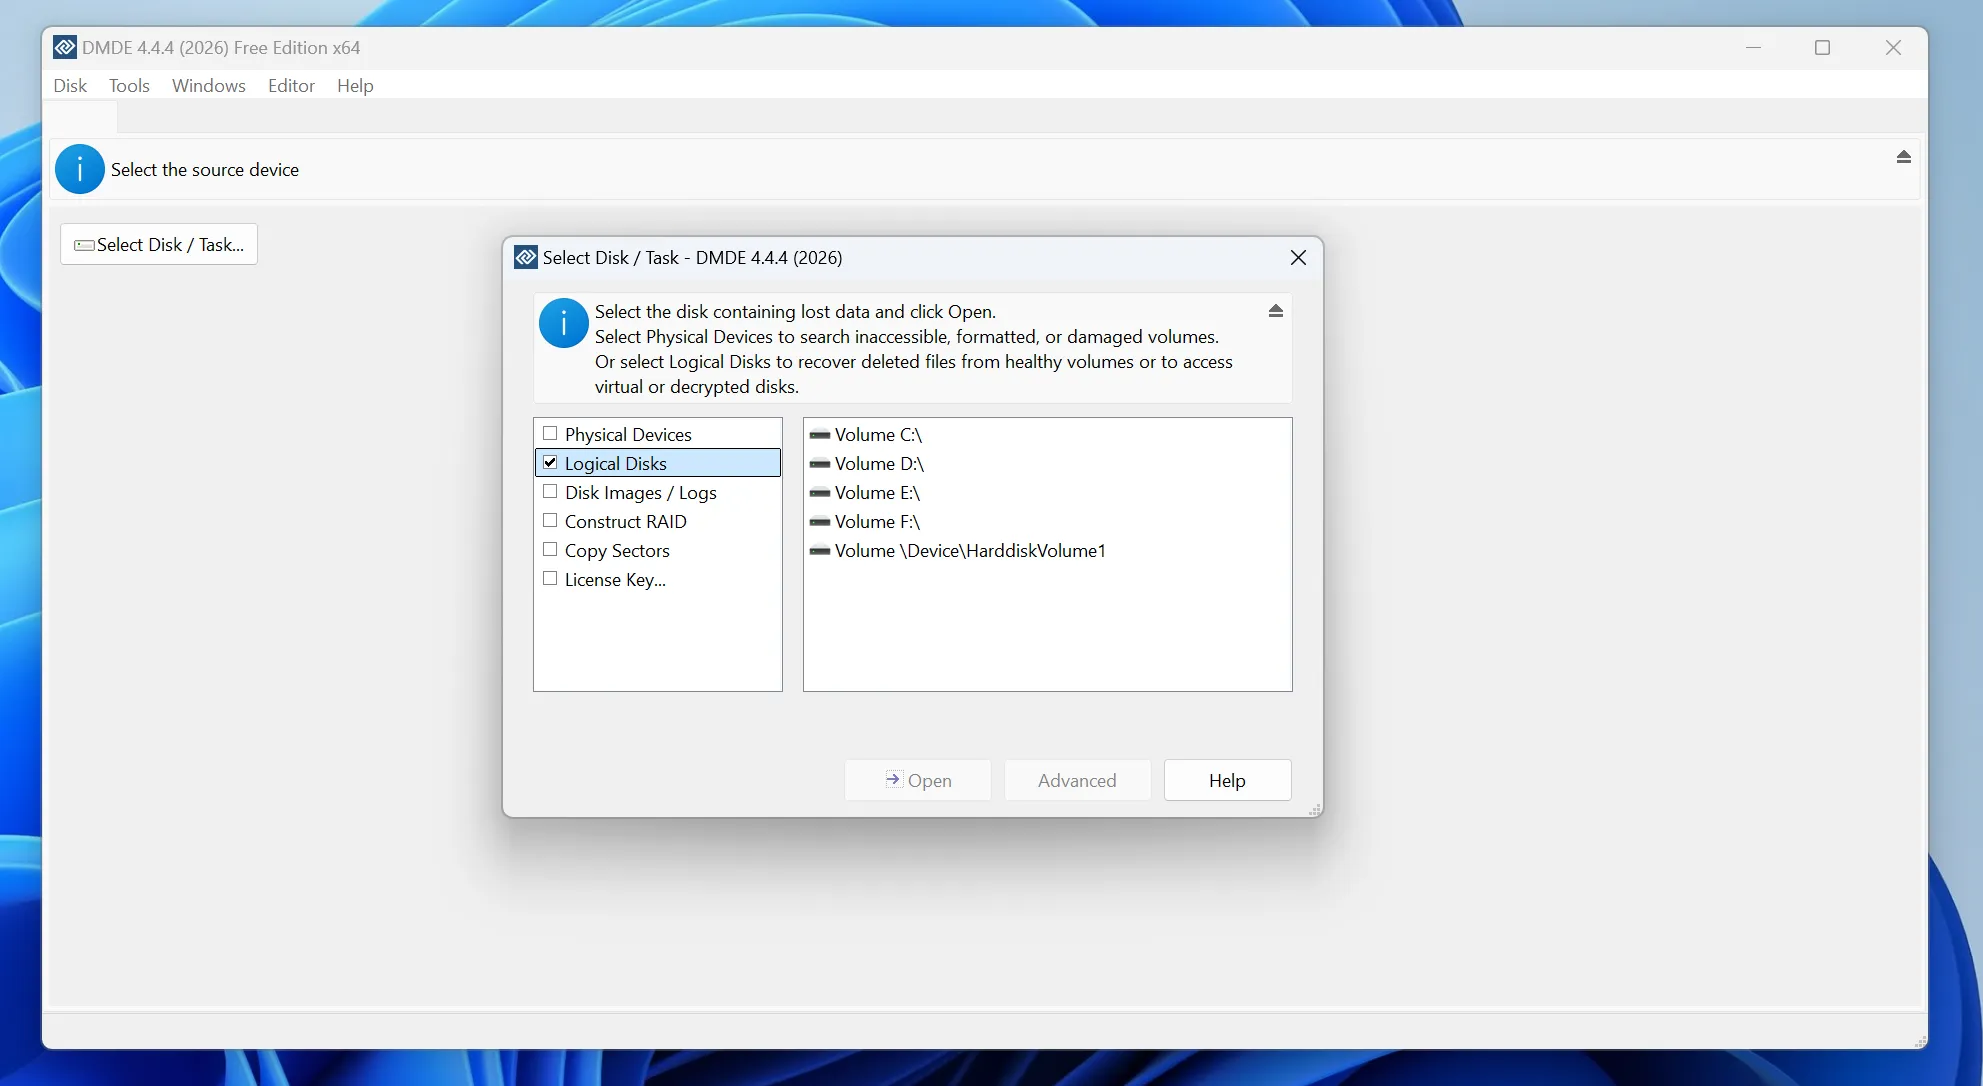The image size is (1983, 1086).
Task: Click the blue info icon in the dialog
Action: click(564, 323)
